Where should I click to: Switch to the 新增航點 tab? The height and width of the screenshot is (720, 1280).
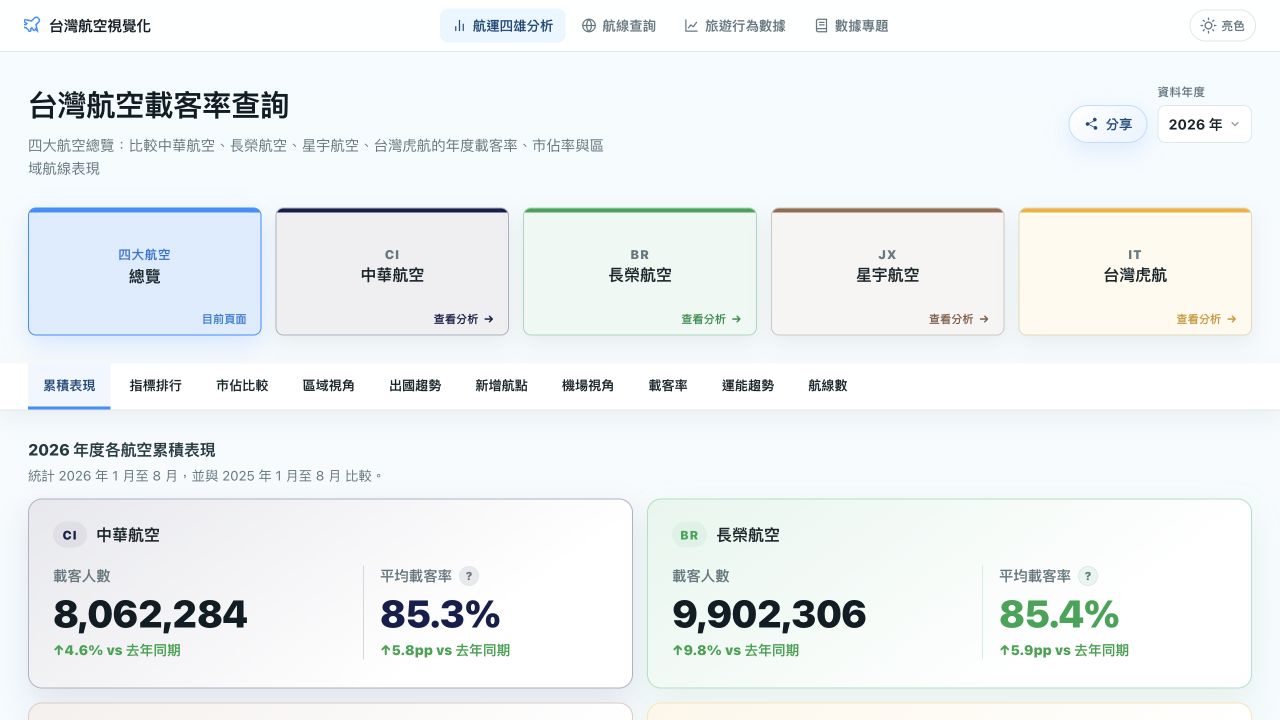click(x=502, y=385)
